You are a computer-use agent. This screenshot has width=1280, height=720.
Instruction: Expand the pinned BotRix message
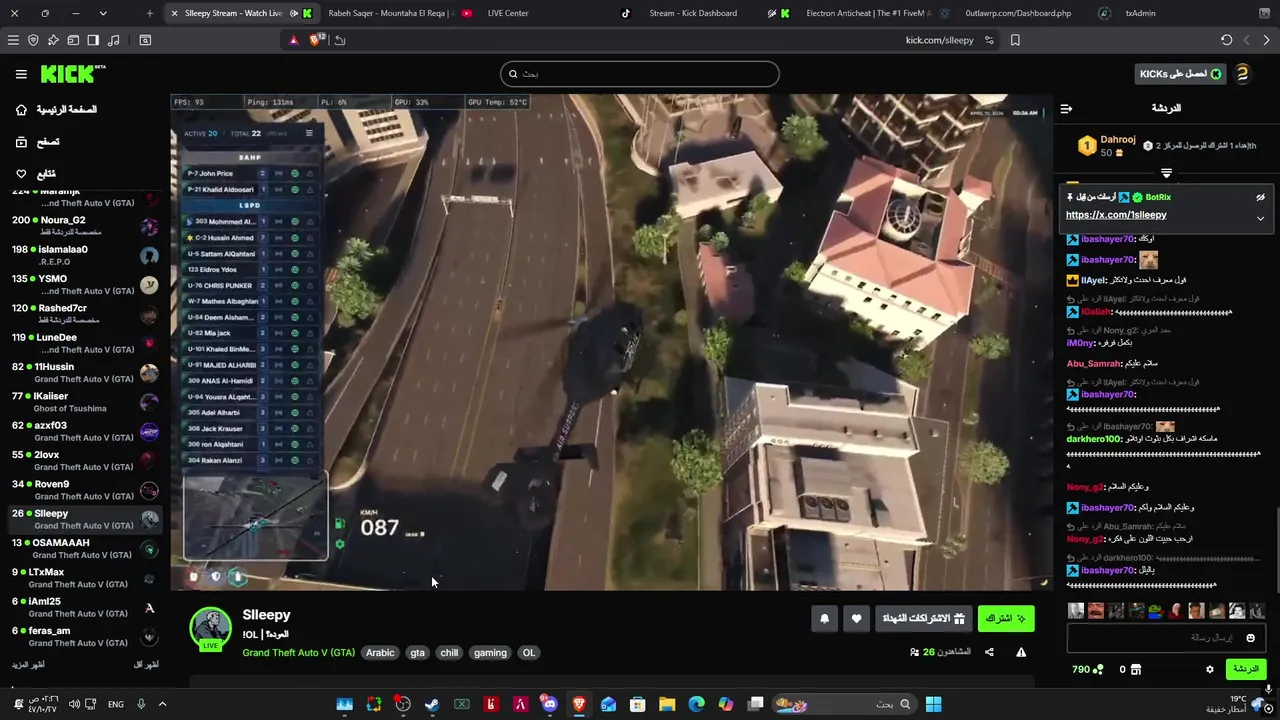pos(1260,218)
